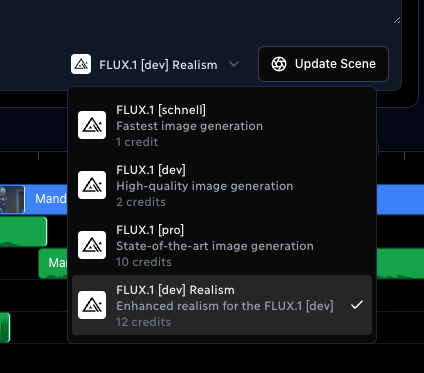Click the clip thumbnail on blue track
The image size is (424, 373).
12,199
